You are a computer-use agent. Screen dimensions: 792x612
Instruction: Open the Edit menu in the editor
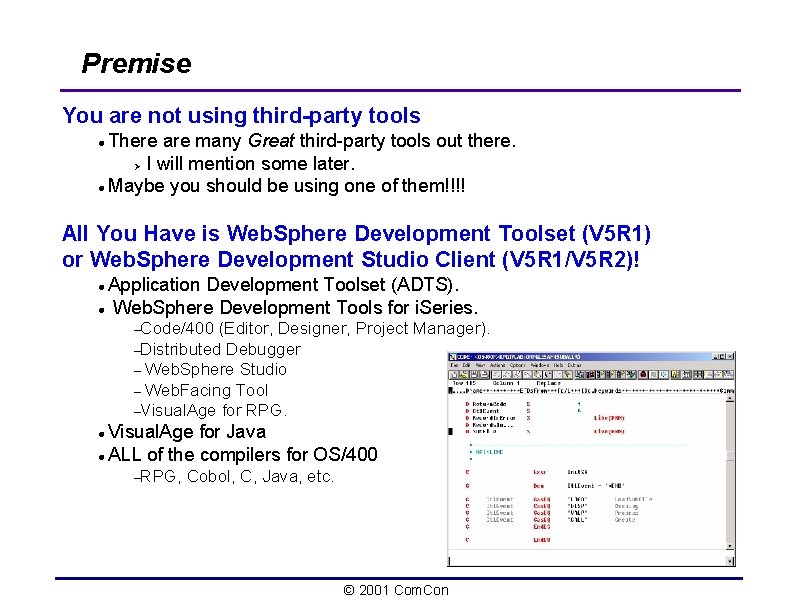[466, 365]
